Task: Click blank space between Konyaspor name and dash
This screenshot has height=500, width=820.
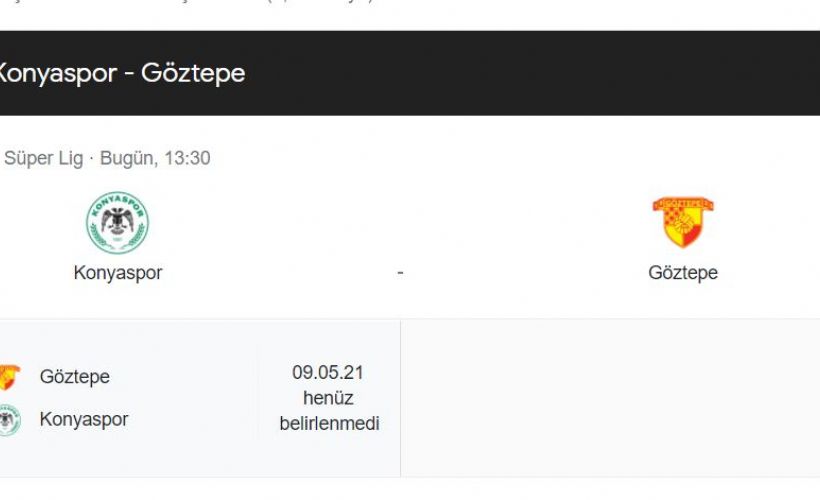Action: click(x=280, y=273)
